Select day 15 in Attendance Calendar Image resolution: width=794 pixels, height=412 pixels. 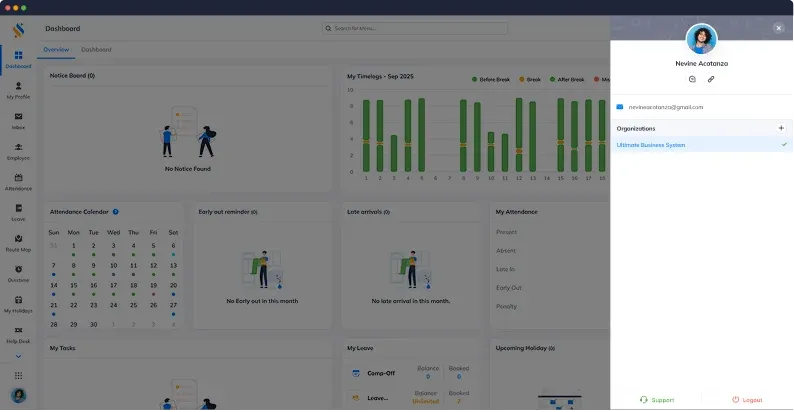73,285
